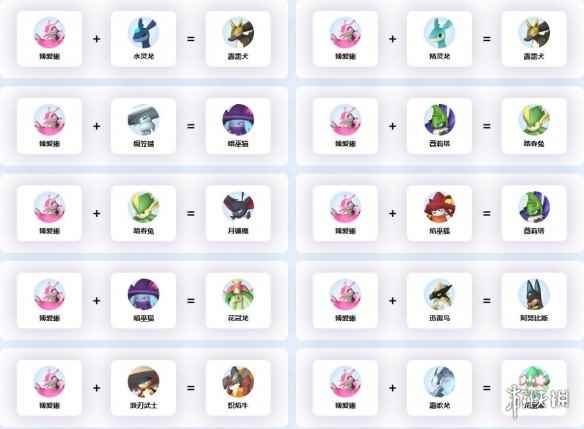The image size is (584, 429).
Task: Click the 暗巫猫 parent card beside 花冠龙
Action: [x=143, y=300]
